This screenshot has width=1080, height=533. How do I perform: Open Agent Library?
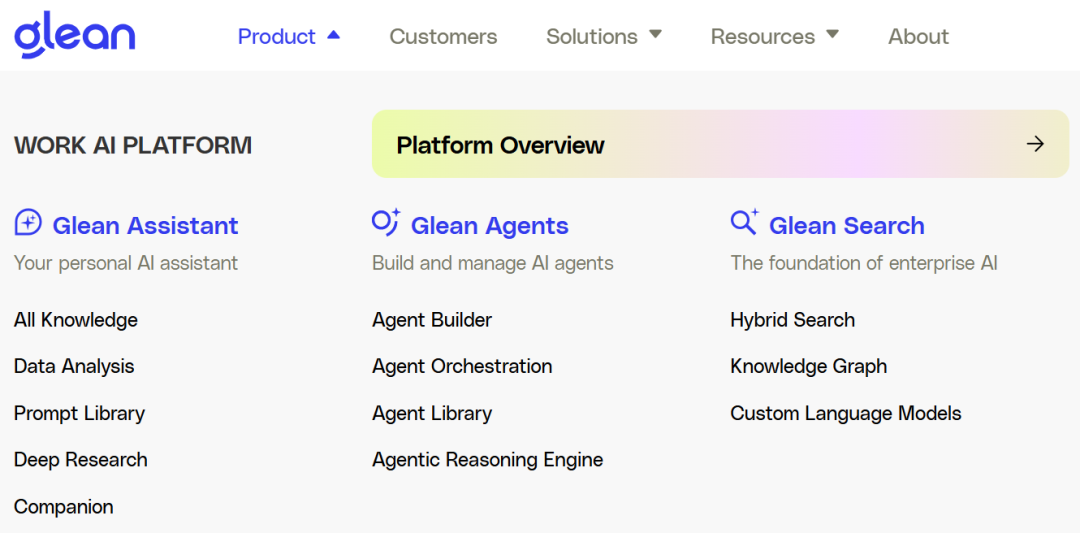point(432,413)
